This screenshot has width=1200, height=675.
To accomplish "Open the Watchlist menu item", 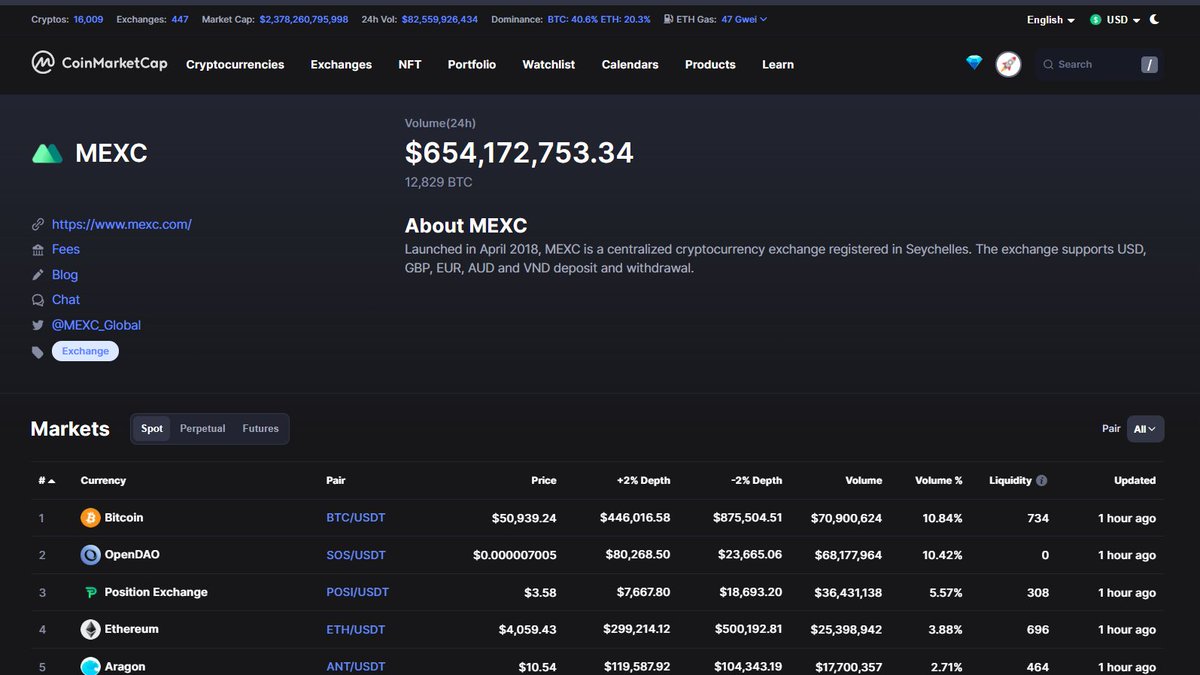I will [x=549, y=64].
